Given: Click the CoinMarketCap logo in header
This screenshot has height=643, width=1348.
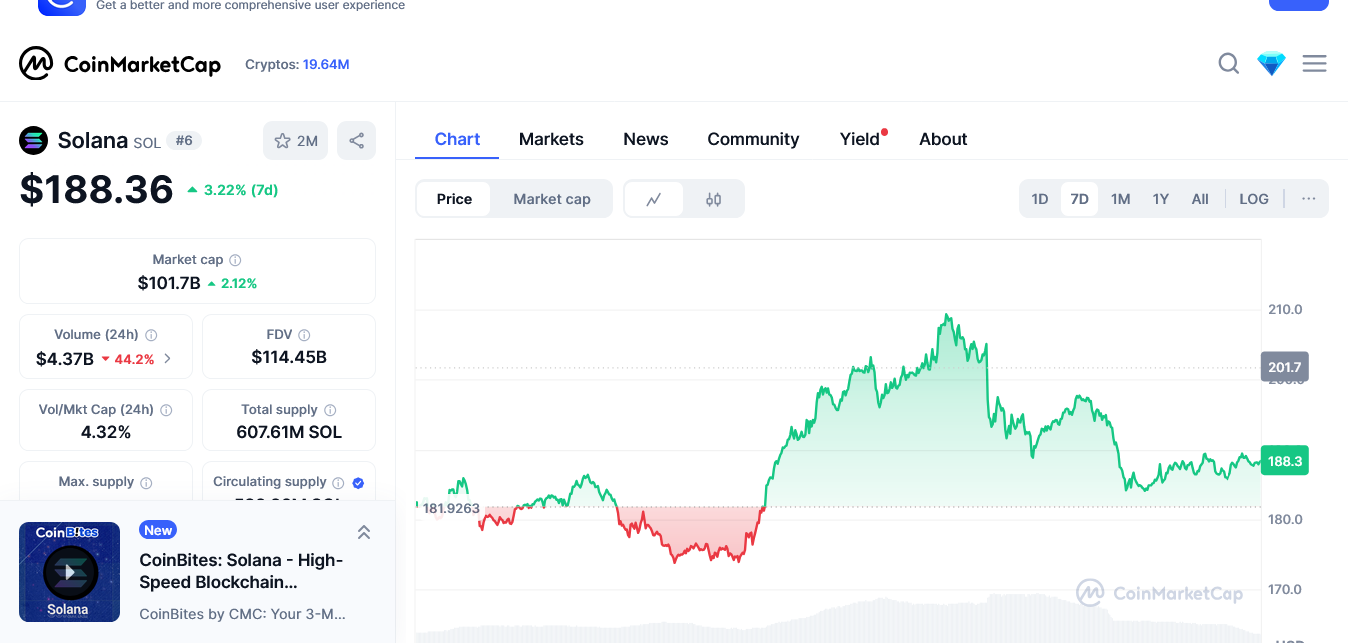Looking at the screenshot, I should click(x=120, y=64).
